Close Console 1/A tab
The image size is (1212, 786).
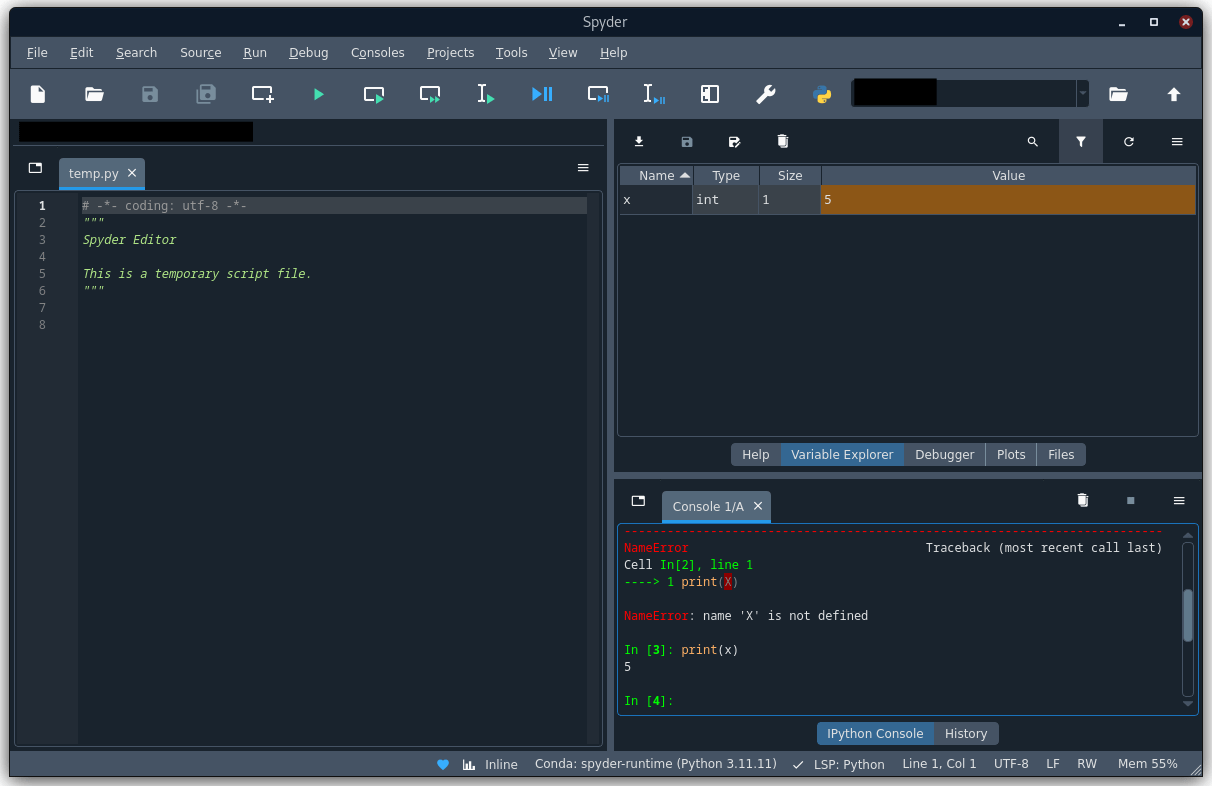[x=758, y=506]
